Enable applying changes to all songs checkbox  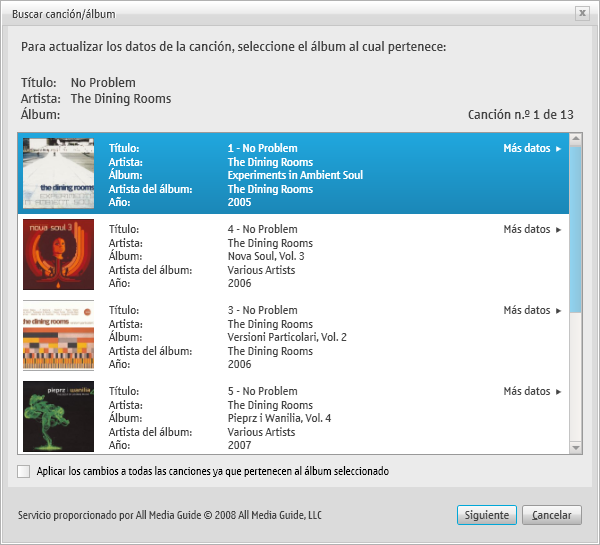(x=24, y=471)
